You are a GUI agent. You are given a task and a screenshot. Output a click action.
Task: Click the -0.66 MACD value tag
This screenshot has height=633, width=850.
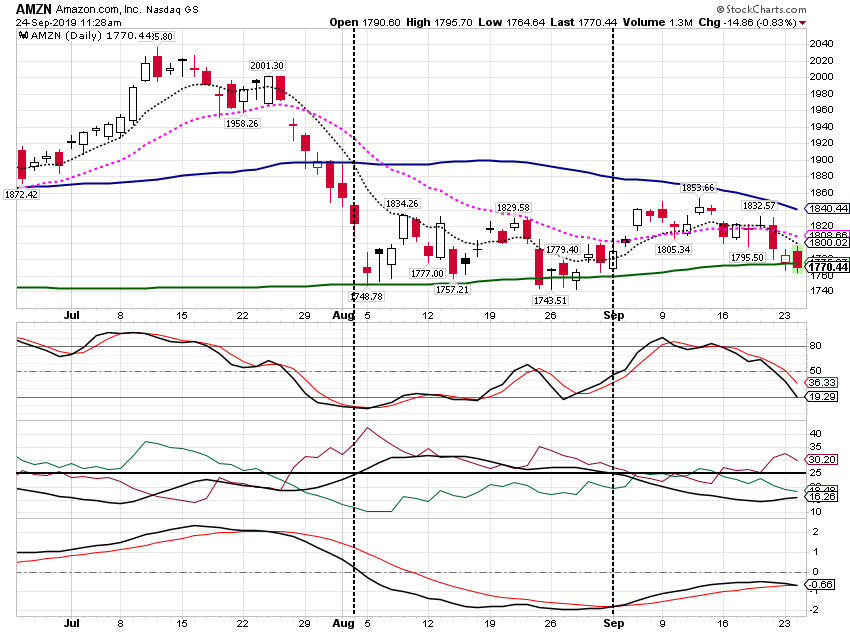click(x=821, y=584)
